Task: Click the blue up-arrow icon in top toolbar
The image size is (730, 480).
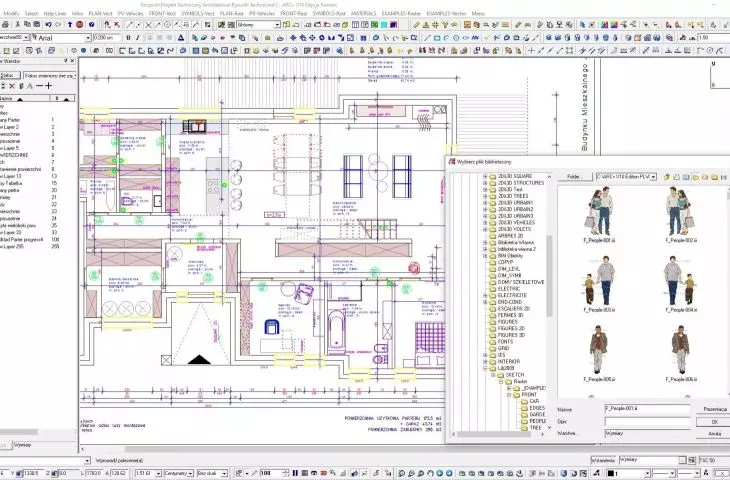Action: pos(70,24)
